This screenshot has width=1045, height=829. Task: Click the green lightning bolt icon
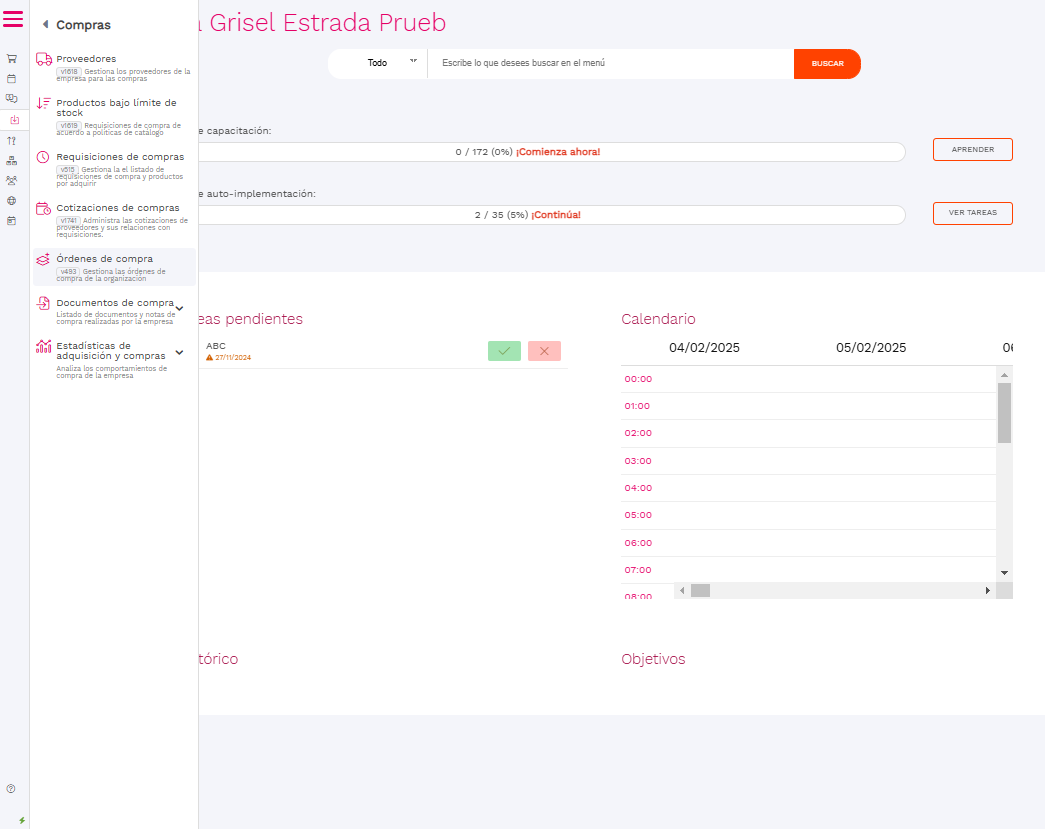point(22,820)
